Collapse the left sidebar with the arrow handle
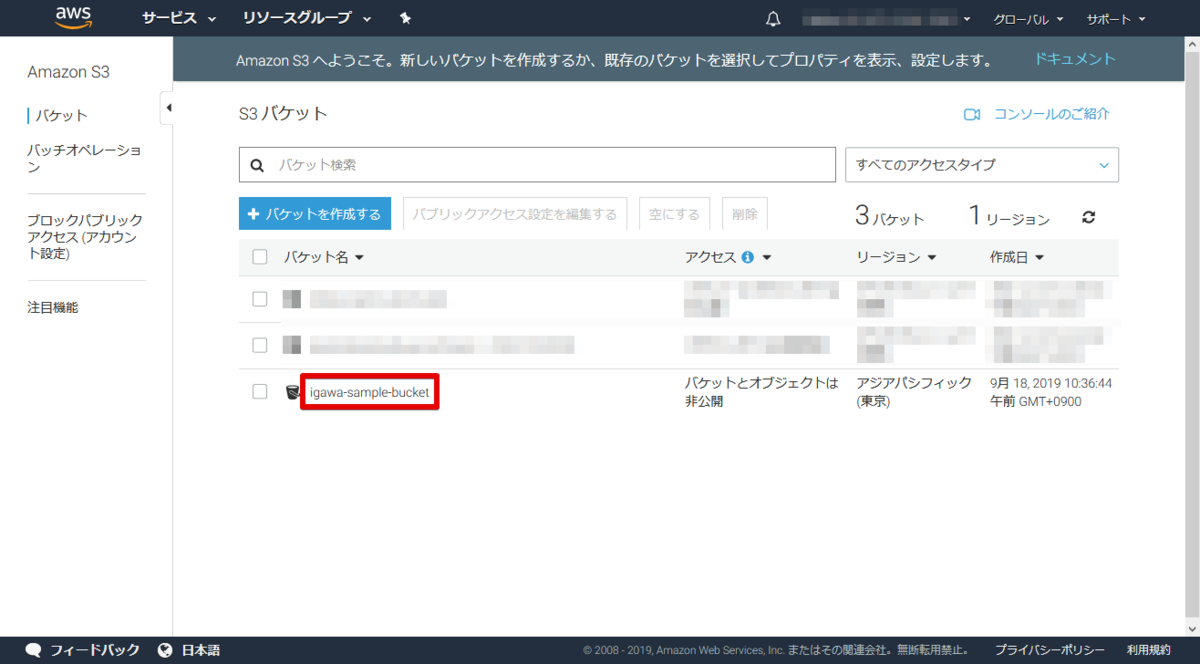Viewport: 1200px width, 664px height. [x=168, y=107]
